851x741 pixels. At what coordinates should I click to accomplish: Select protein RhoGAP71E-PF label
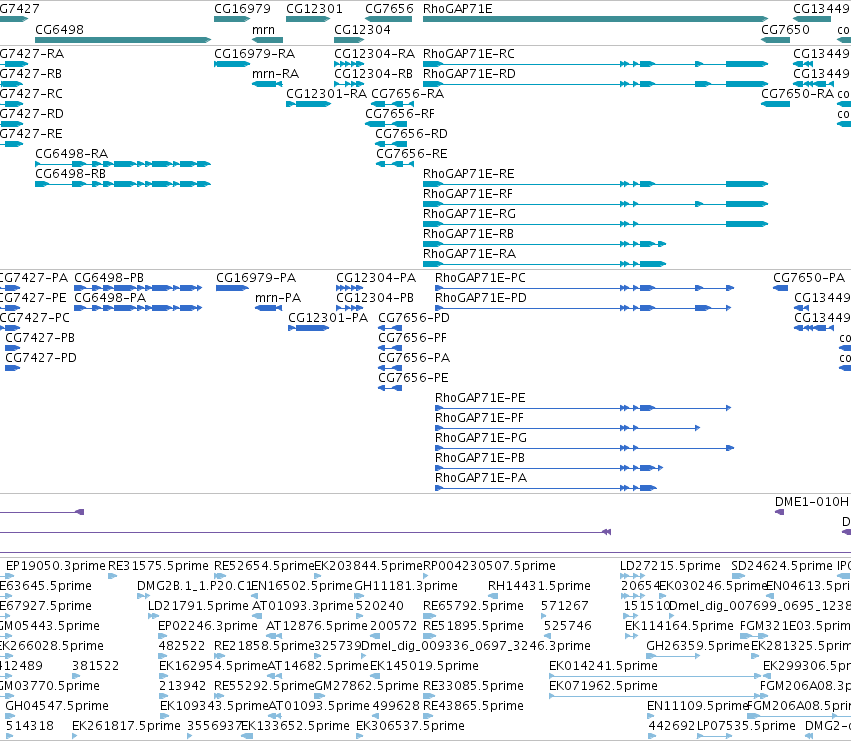[x=480, y=419]
